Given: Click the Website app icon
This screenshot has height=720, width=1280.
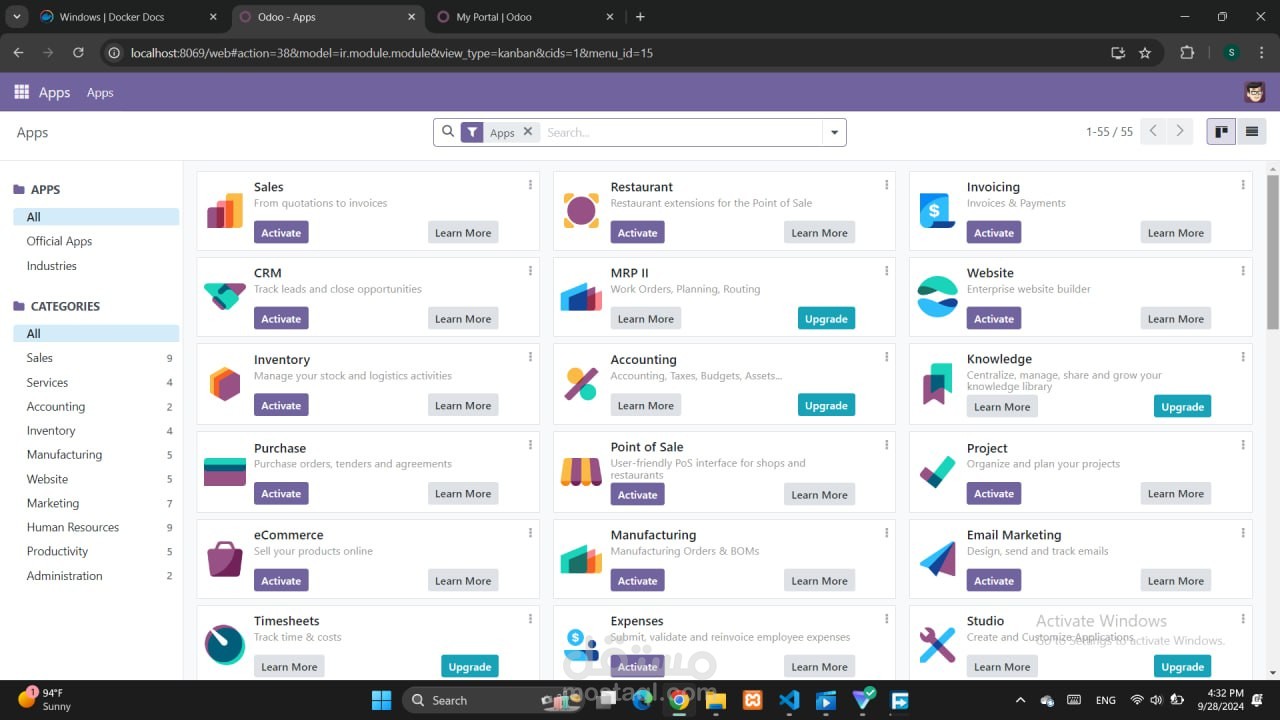Looking at the screenshot, I should tap(937, 297).
